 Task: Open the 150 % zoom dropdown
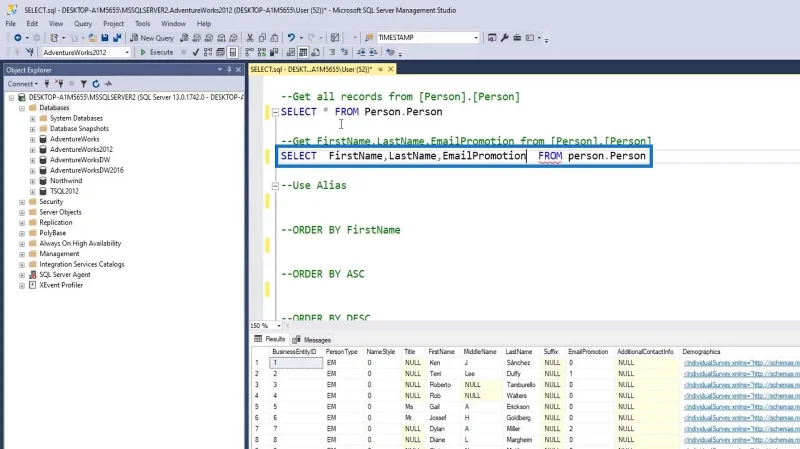click(279, 326)
